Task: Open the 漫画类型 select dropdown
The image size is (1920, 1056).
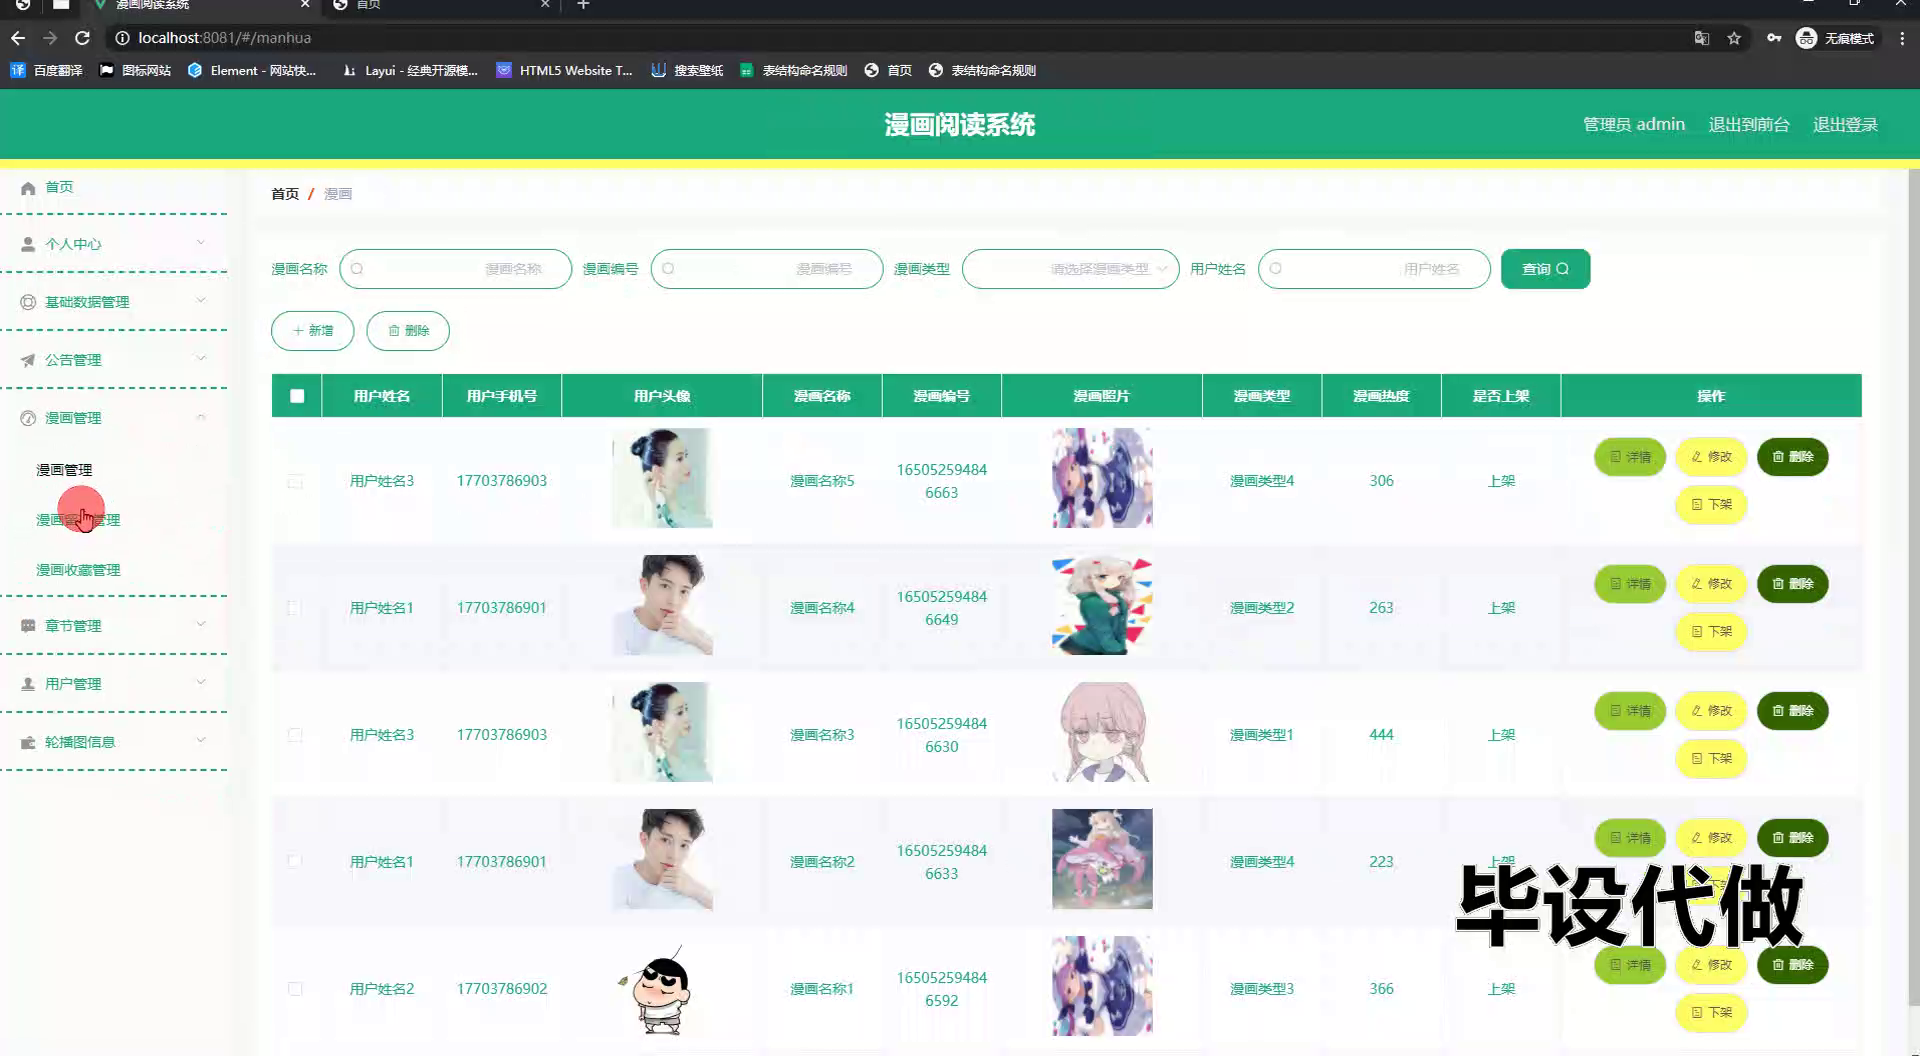Action: [1070, 269]
